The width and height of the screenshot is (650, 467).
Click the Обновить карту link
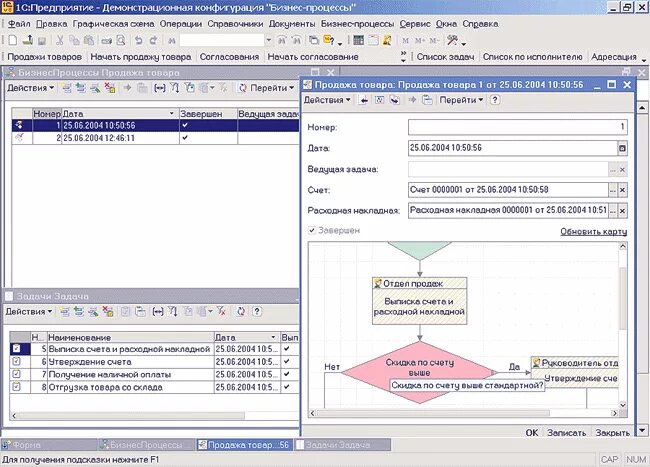point(594,232)
